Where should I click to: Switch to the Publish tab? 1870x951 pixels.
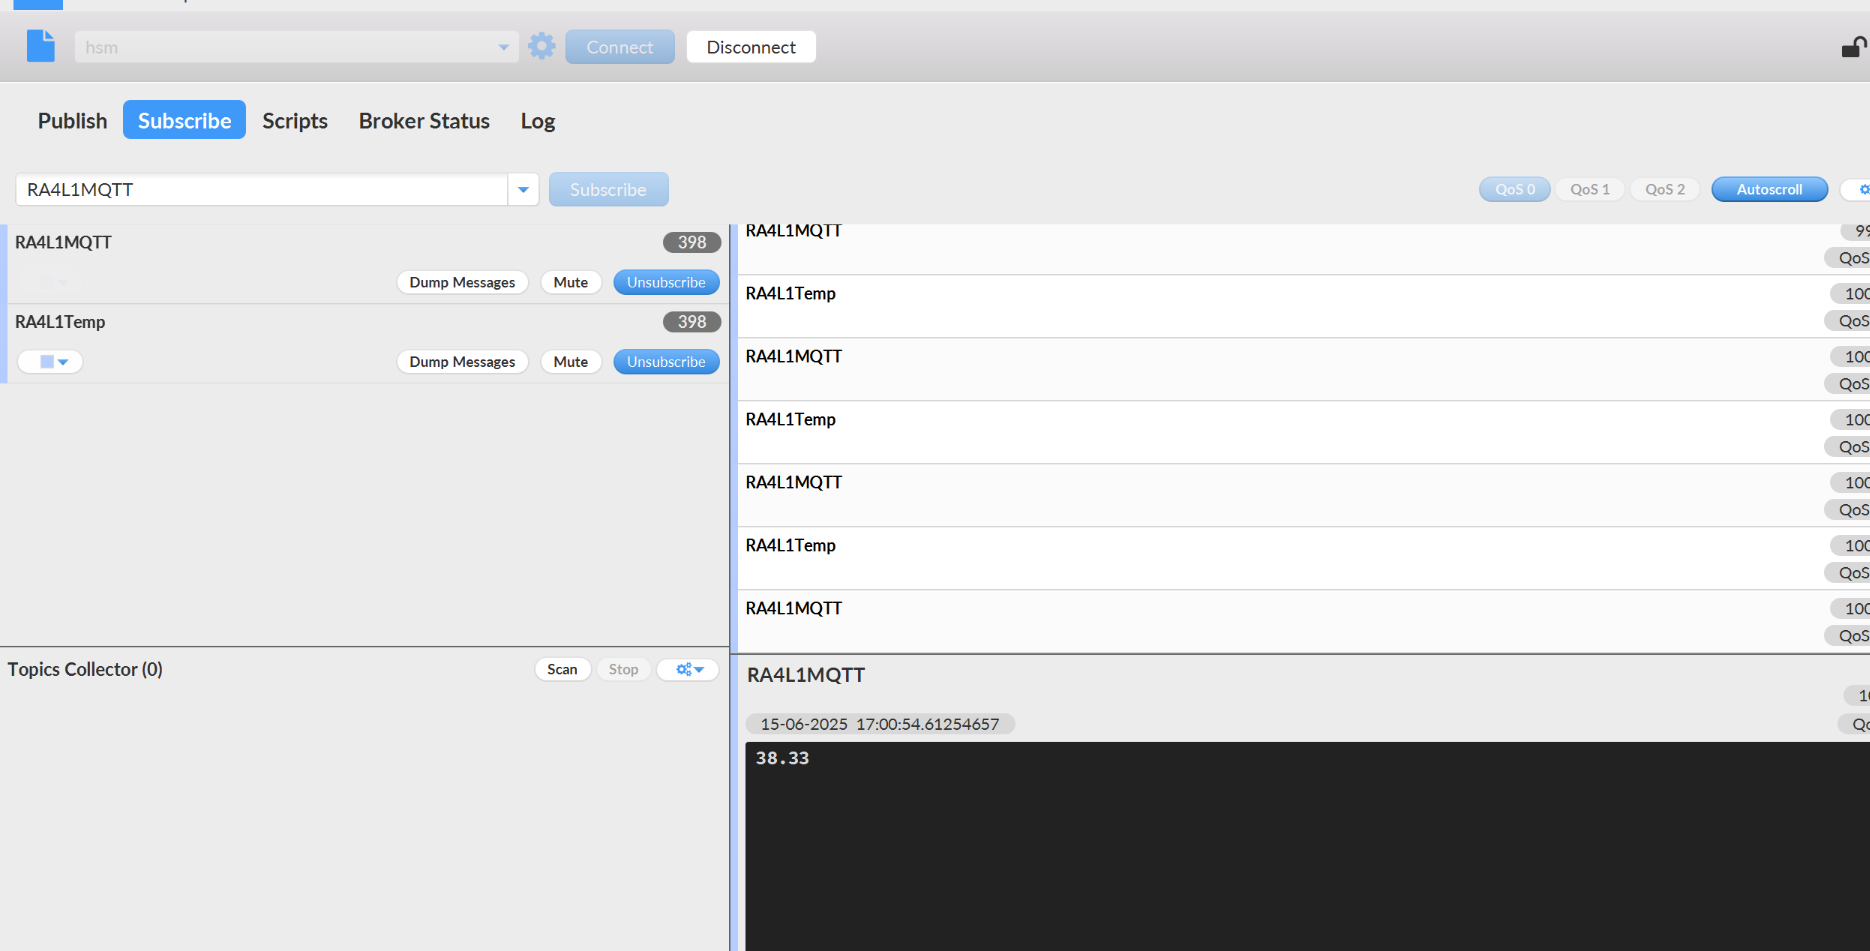click(72, 121)
